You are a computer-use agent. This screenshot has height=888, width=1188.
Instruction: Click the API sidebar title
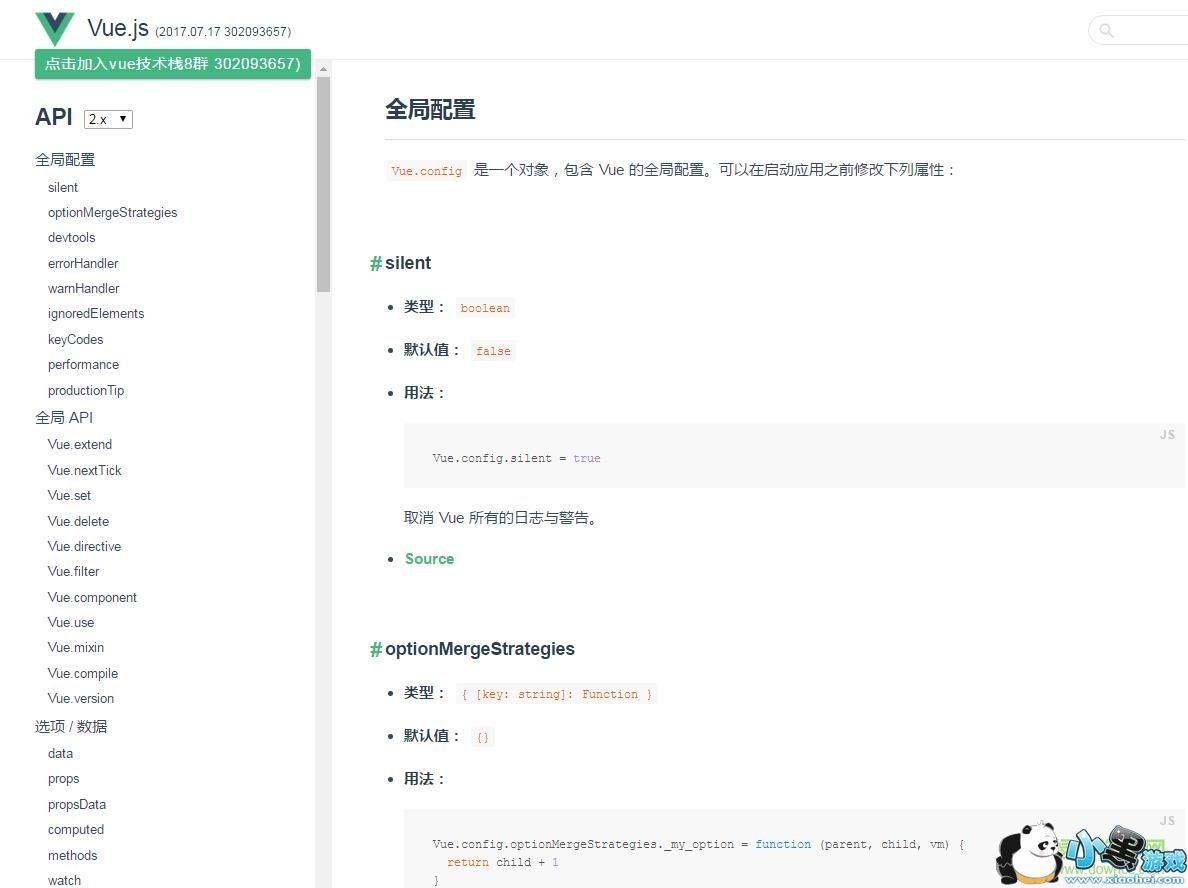[x=54, y=117]
